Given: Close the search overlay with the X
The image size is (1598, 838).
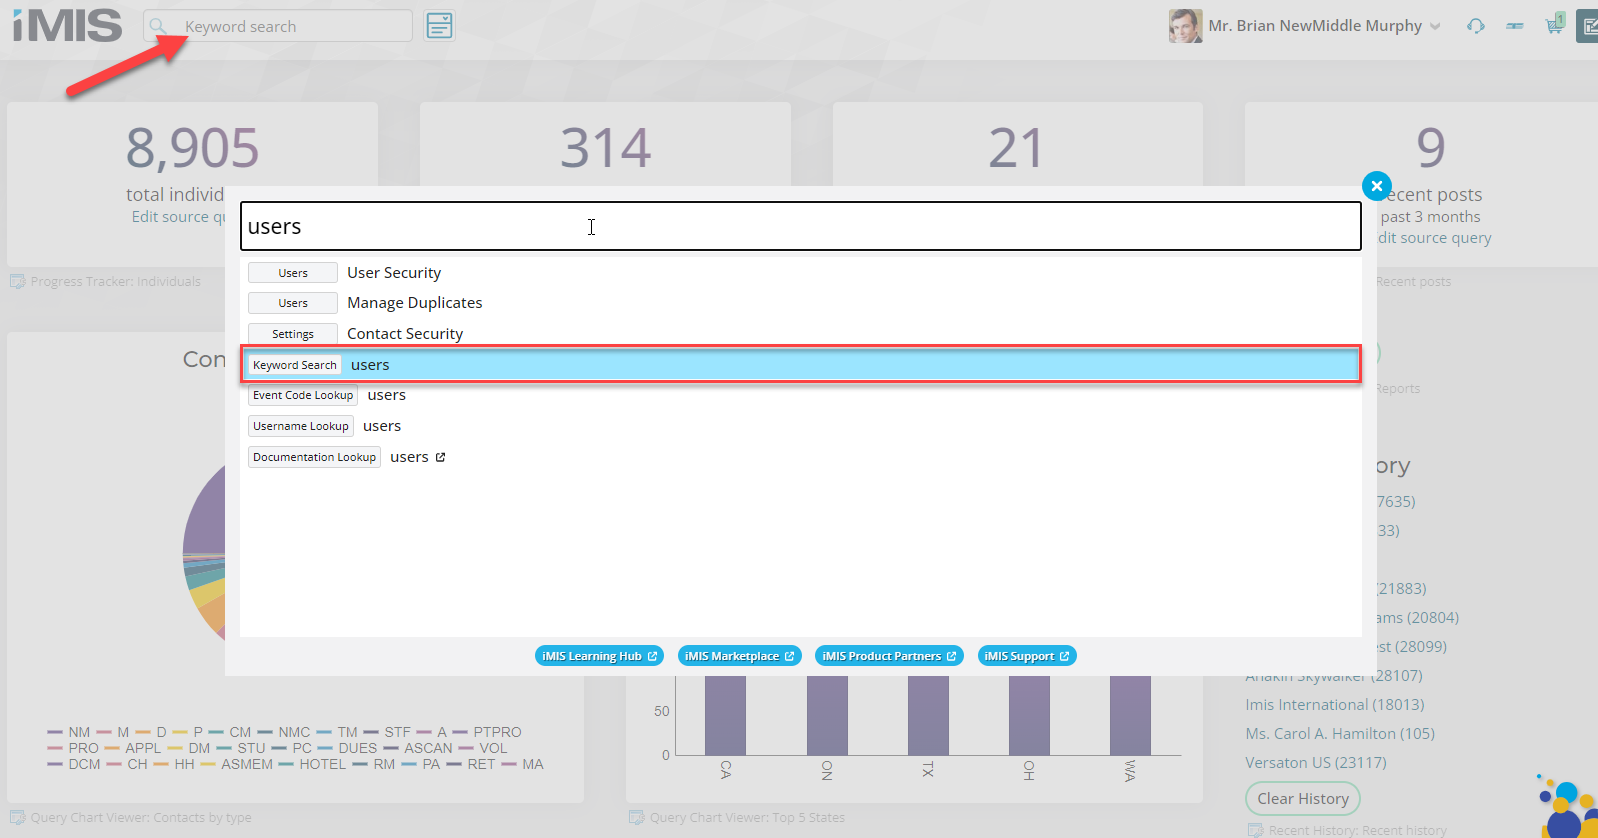Looking at the screenshot, I should tap(1376, 186).
